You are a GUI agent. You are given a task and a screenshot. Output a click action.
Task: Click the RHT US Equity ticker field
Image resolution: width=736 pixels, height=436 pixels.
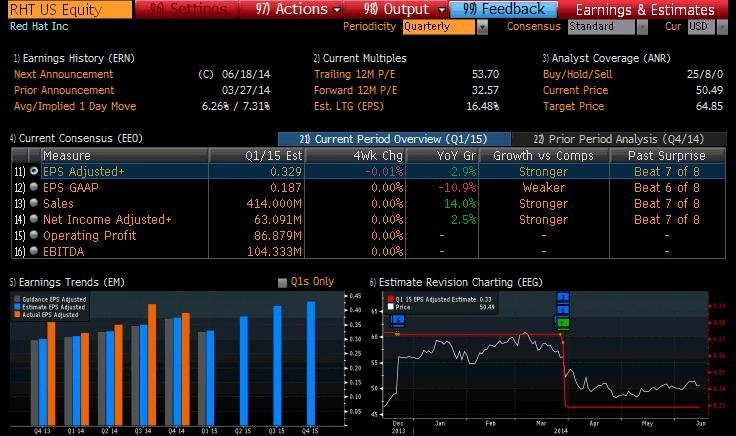click(70, 9)
